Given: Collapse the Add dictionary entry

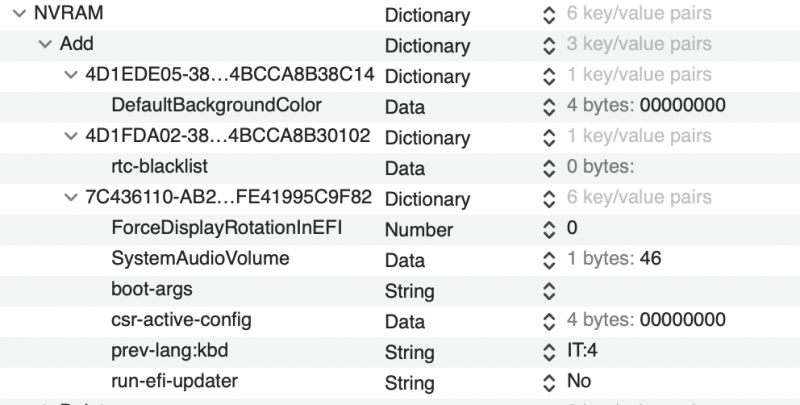Looking at the screenshot, I should (x=44, y=45).
